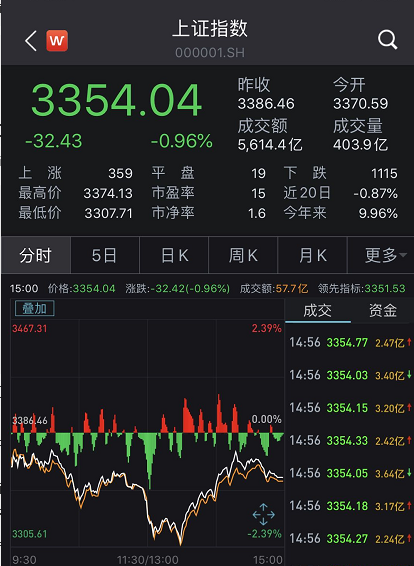Select the 分时 tab

36,255
